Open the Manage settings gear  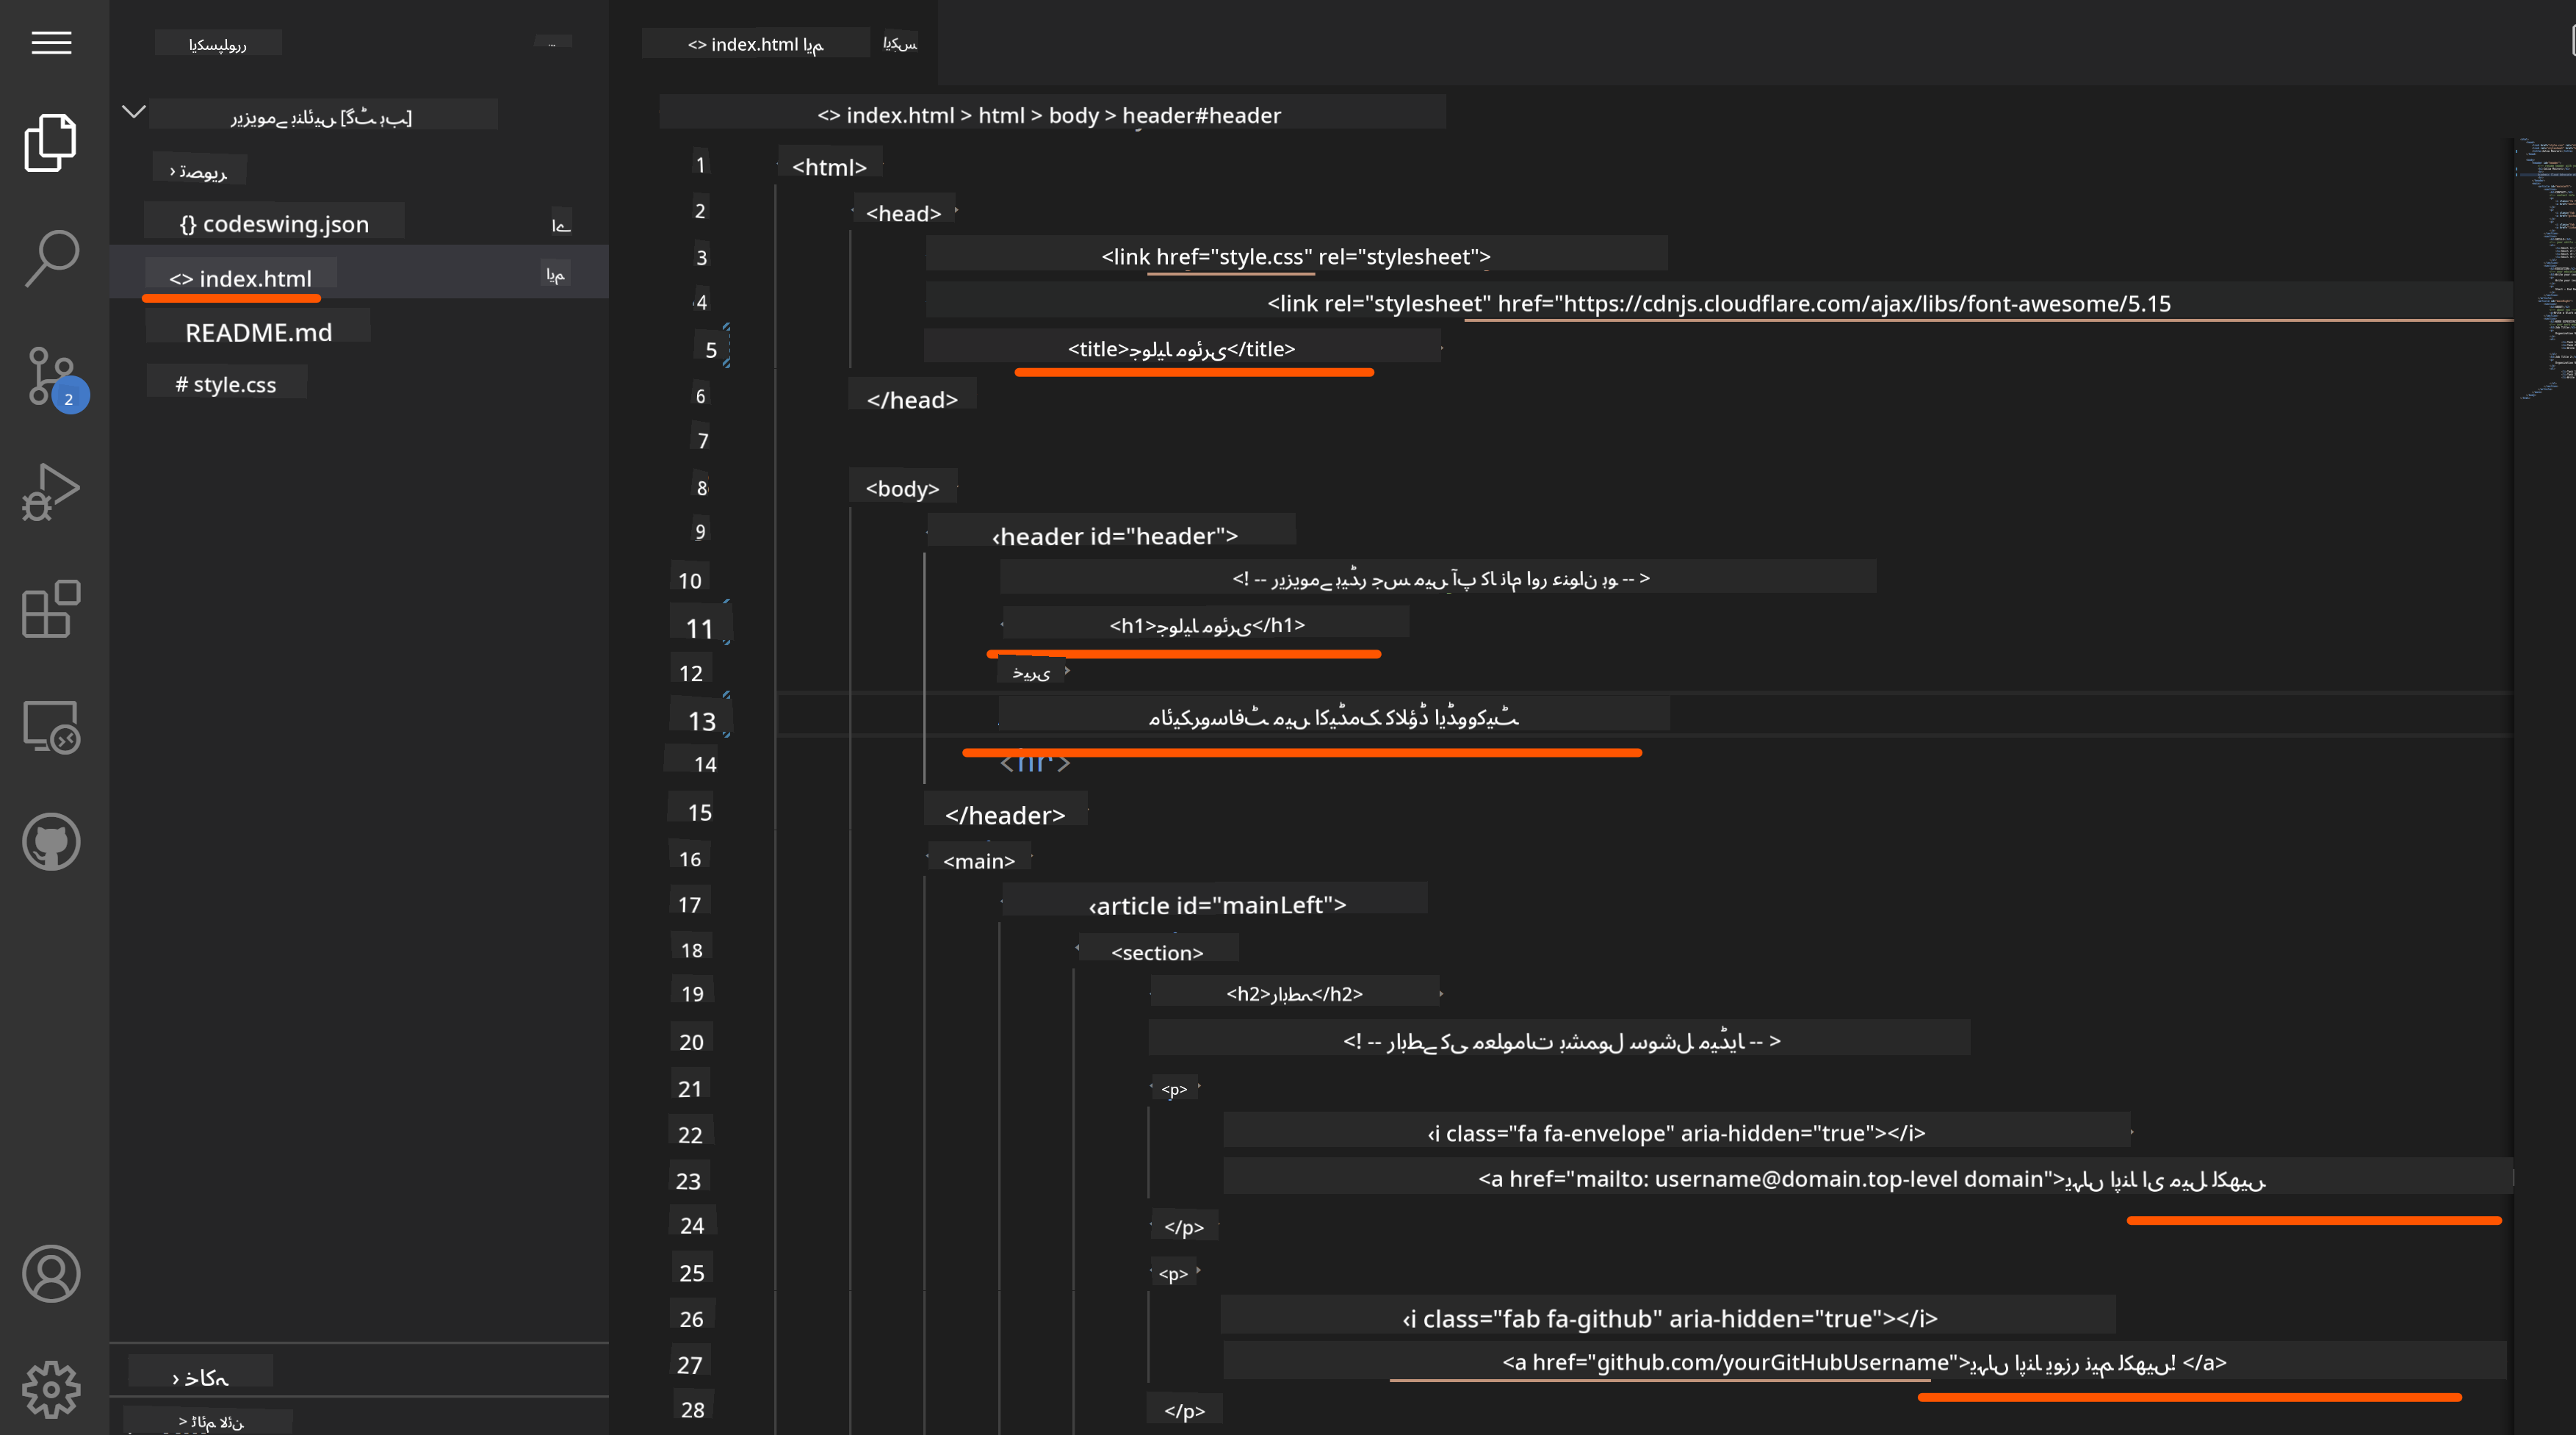51,1389
